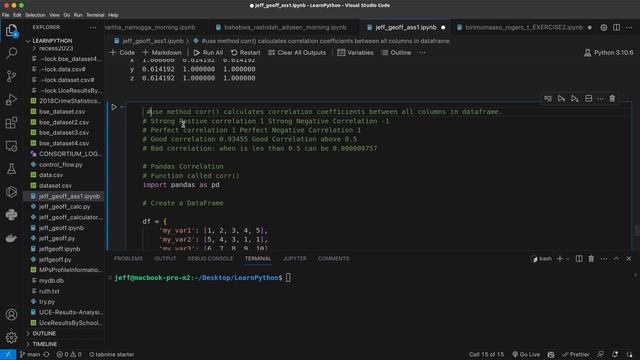Restart the notebook kernel
Image resolution: width=640 pixels, height=360 pixels.
(245, 53)
